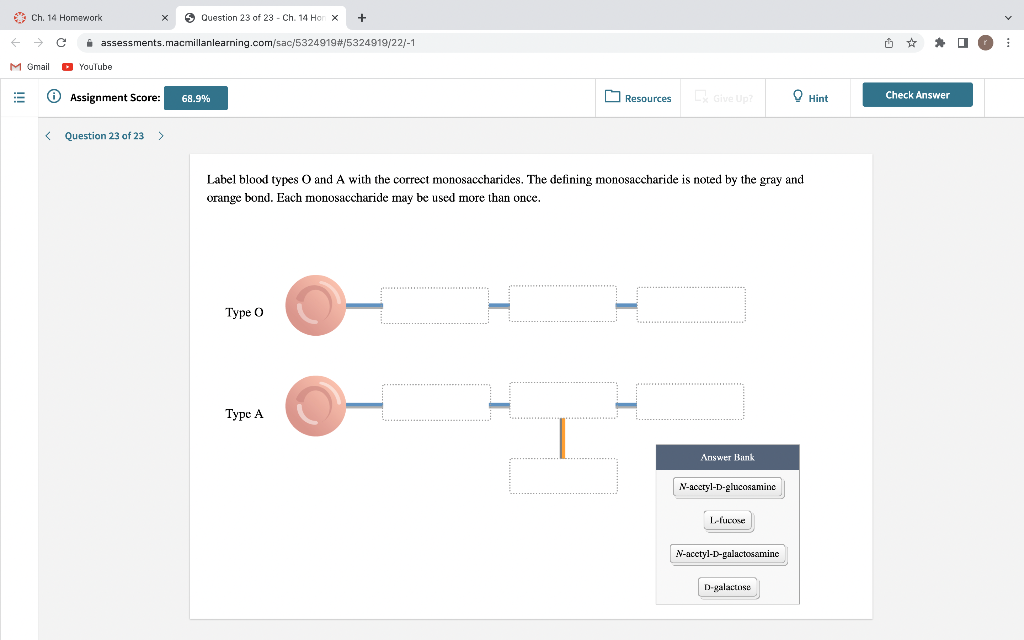Click the site lock icon in address bar
Screen dimensions: 1024x640
click(89, 42)
